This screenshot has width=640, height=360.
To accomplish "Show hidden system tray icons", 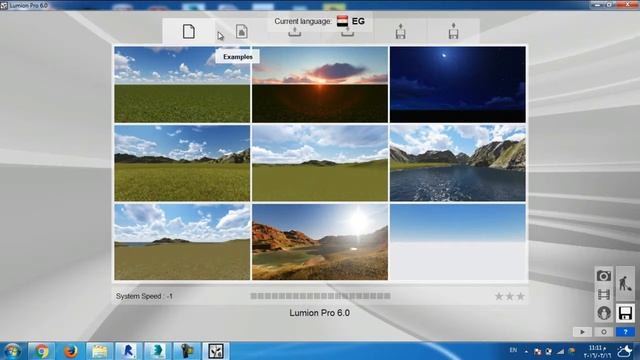I will (x=526, y=351).
